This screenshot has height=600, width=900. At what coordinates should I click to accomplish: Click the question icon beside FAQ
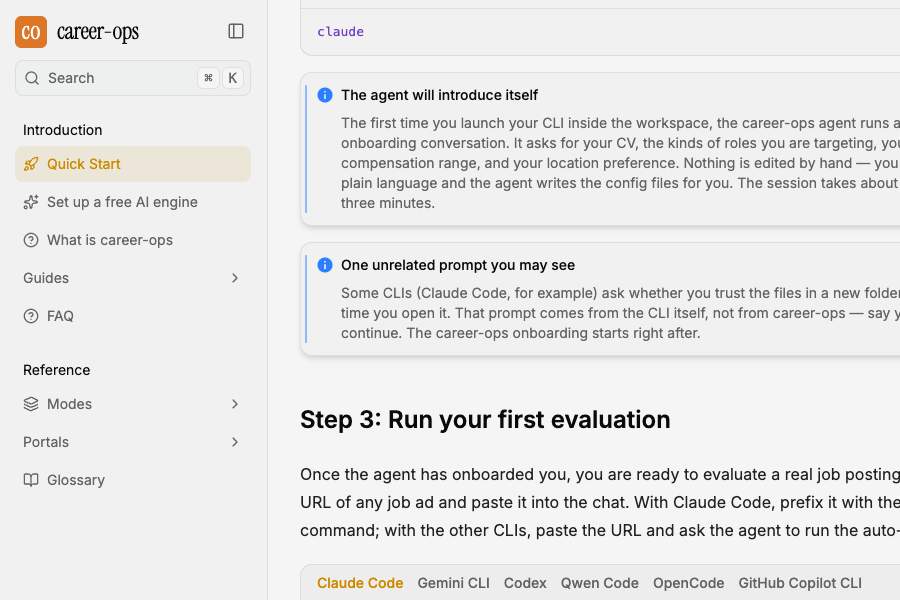(31, 316)
